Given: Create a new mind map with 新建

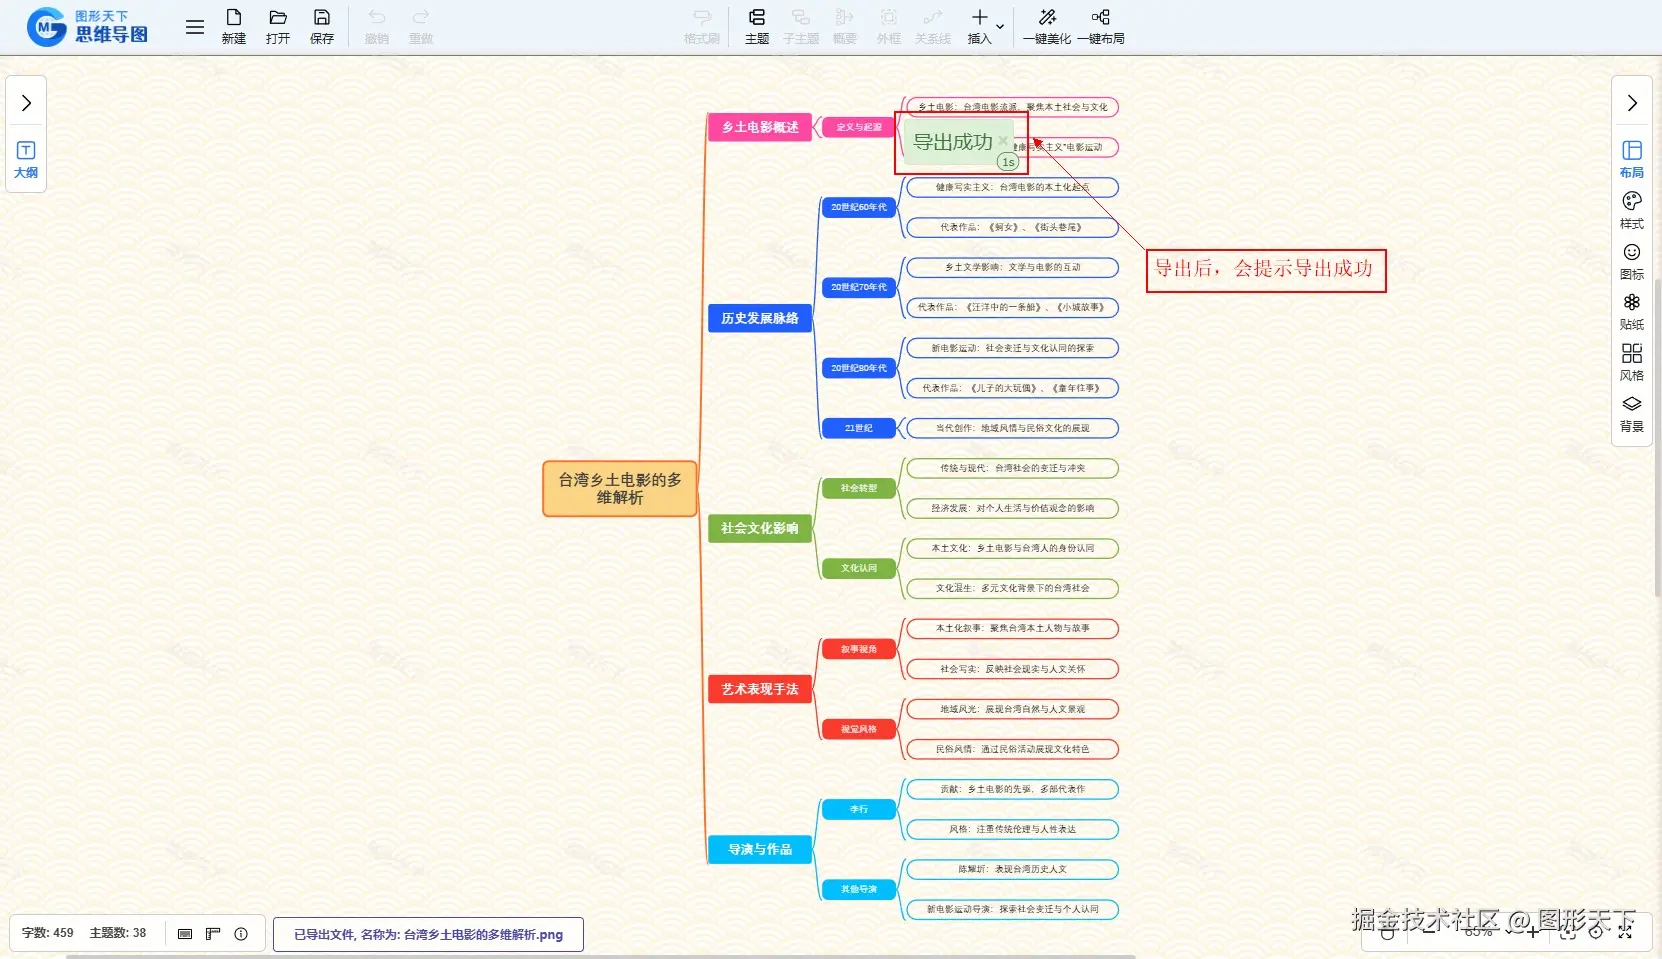Looking at the screenshot, I should [x=234, y=27].
